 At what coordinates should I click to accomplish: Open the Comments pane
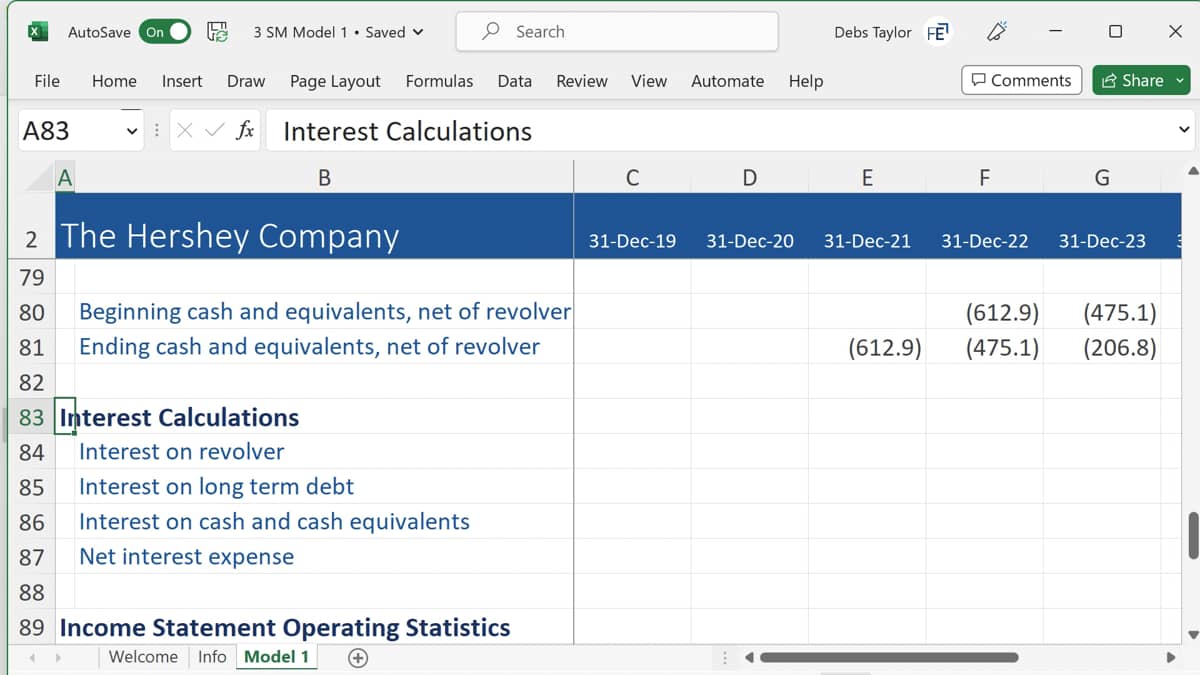click(1021, 80)
